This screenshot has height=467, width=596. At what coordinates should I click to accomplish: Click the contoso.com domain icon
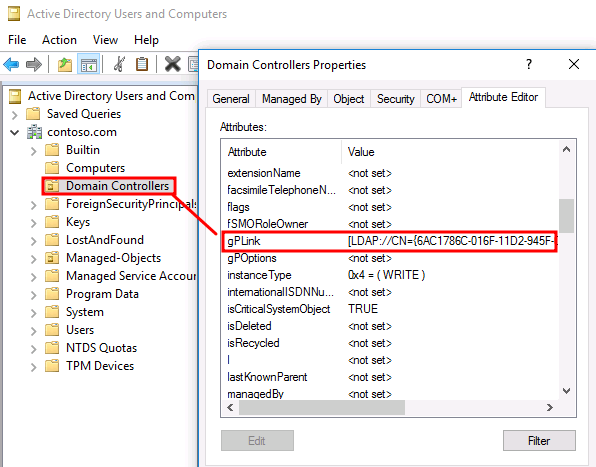(x=34, y=132)
